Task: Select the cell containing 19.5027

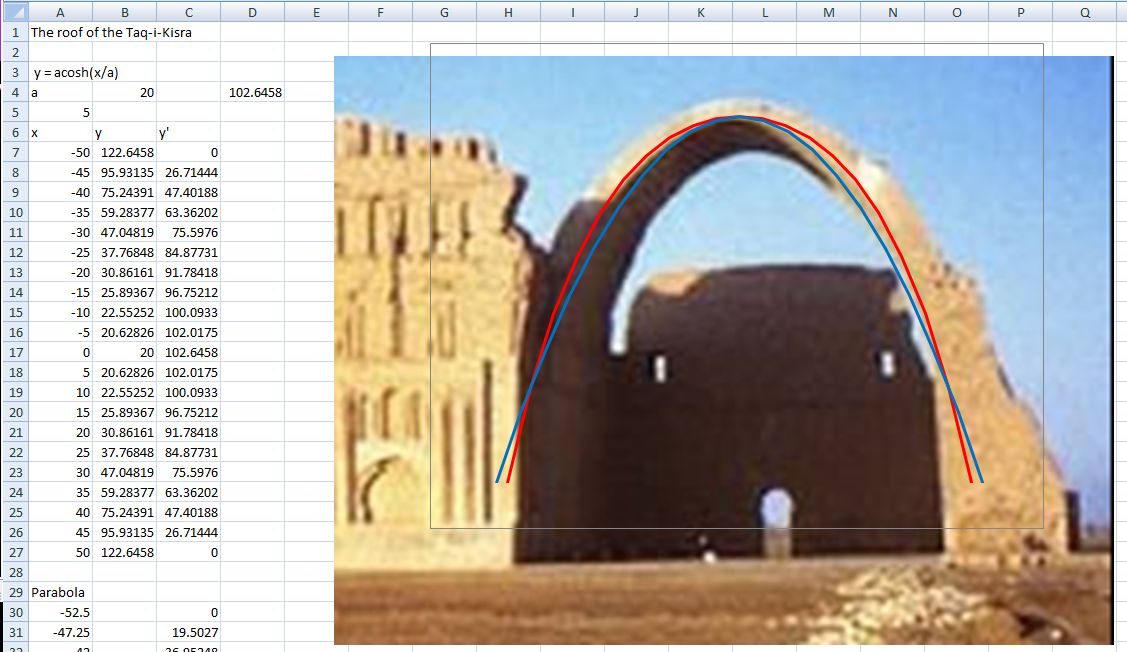Action: click(x=188, y=632)
